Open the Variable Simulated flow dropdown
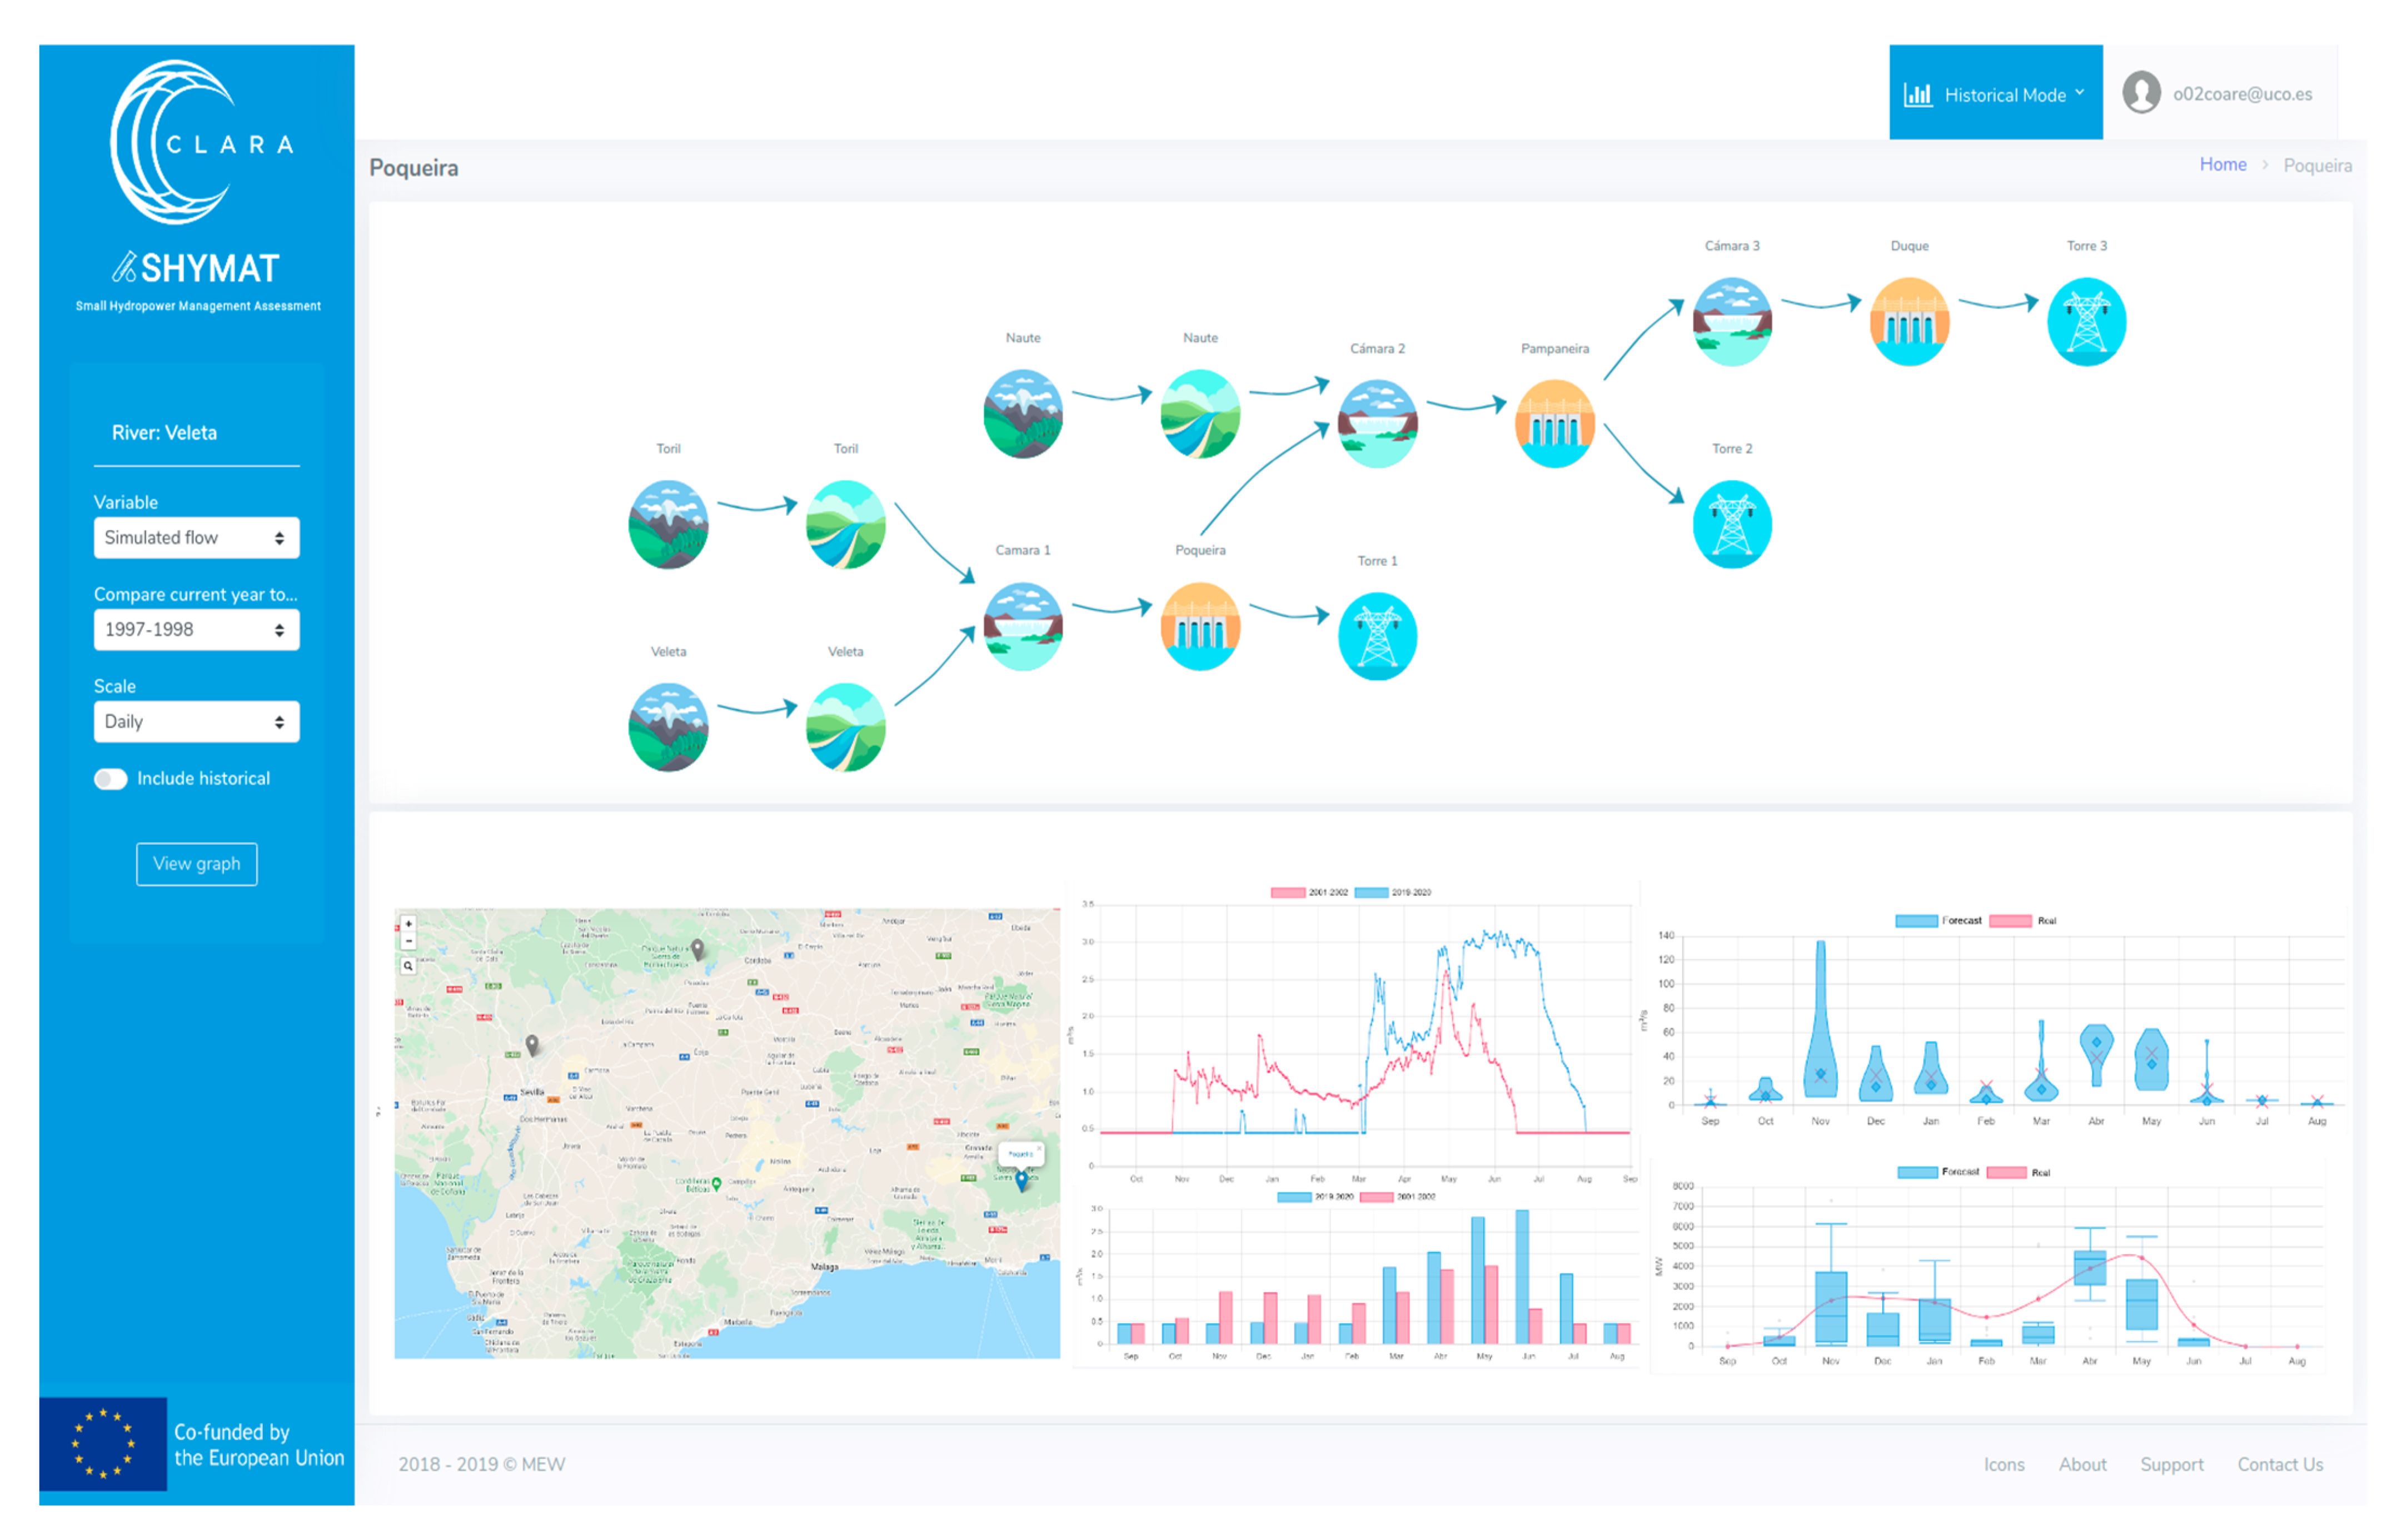 pyautogui.click(x=196, y=538)
